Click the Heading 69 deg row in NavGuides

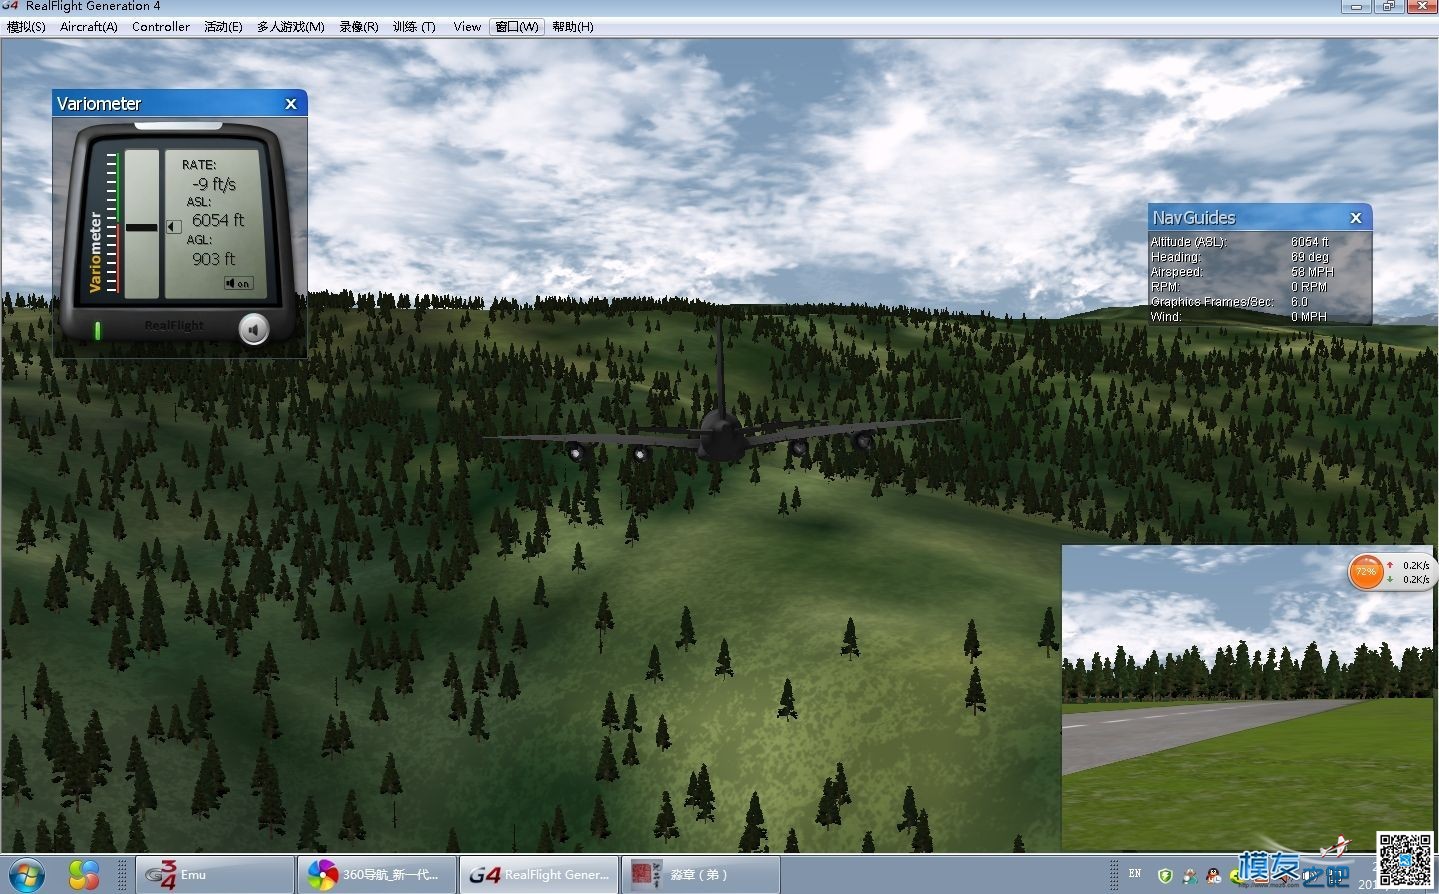(x=1259, y=257)
